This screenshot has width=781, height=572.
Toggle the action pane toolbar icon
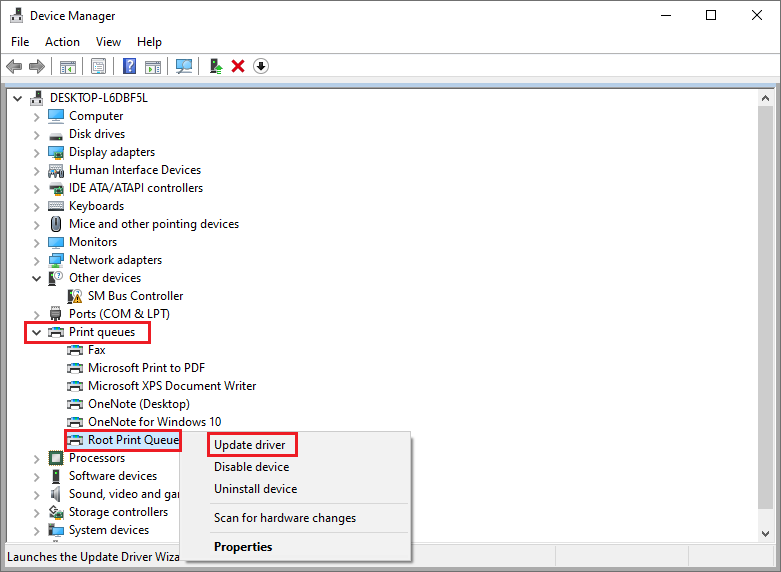point(153,66)
